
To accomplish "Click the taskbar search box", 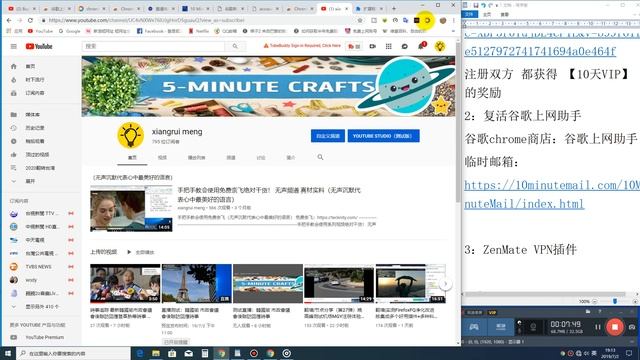I will 73,353.
